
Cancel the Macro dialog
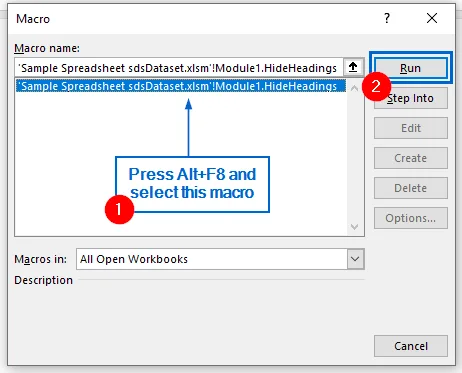pyautogui.click(x=411, y=346)
